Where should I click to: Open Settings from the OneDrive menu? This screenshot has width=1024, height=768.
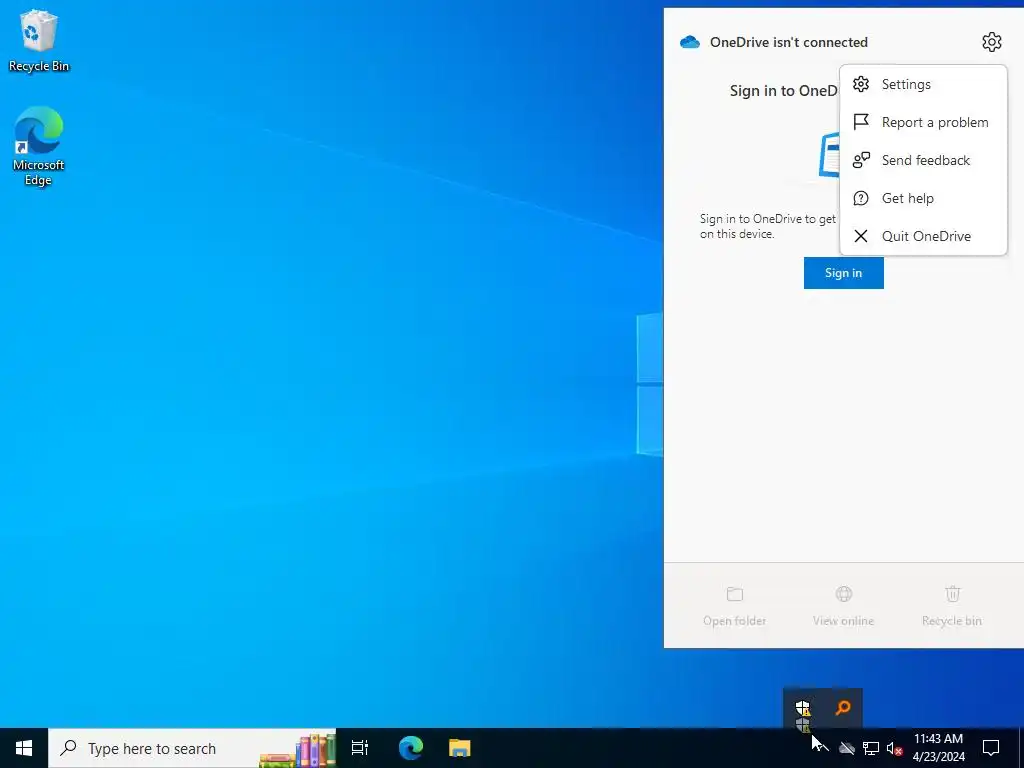(923, 84)
